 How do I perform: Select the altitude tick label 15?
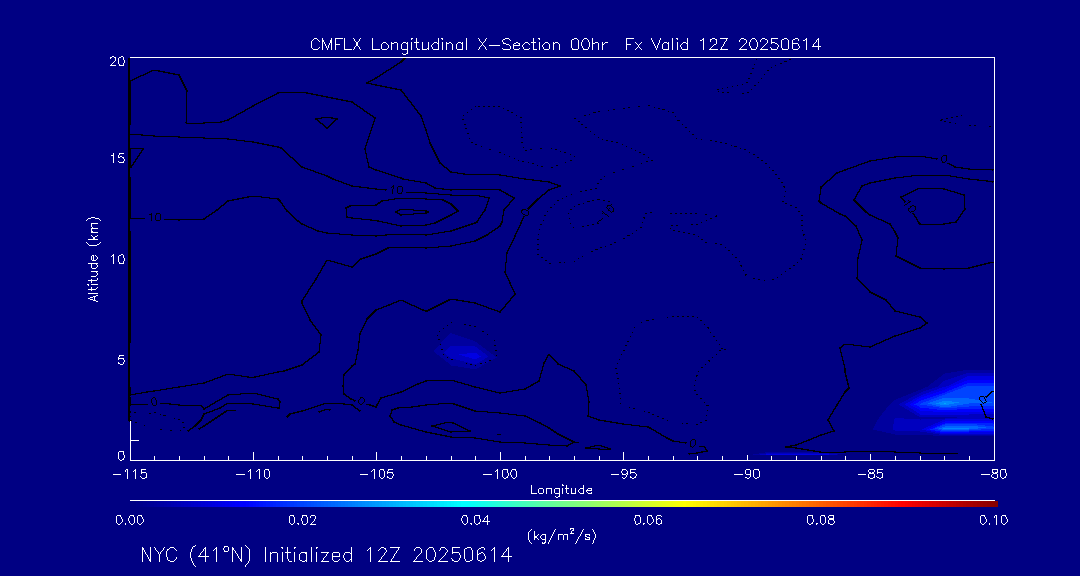[116, 158]
